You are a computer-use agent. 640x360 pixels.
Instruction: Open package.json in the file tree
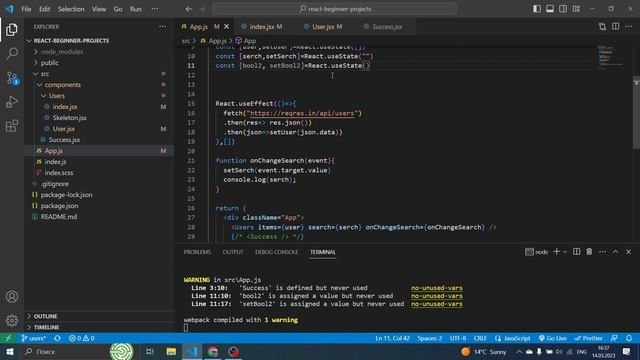60,206
